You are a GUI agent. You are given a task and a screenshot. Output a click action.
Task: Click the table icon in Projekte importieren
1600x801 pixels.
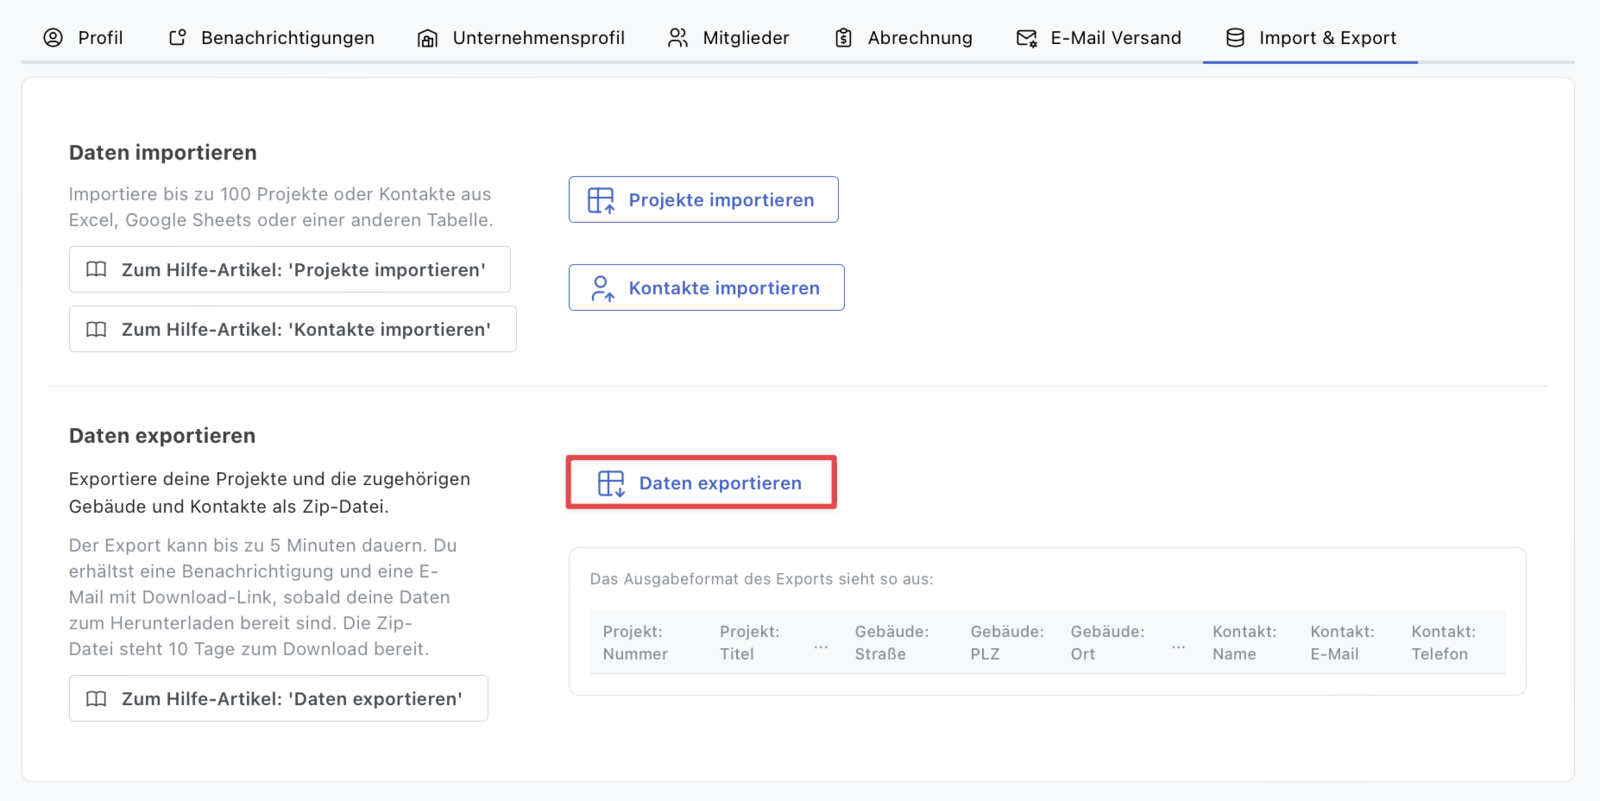[x=601, y=200]
